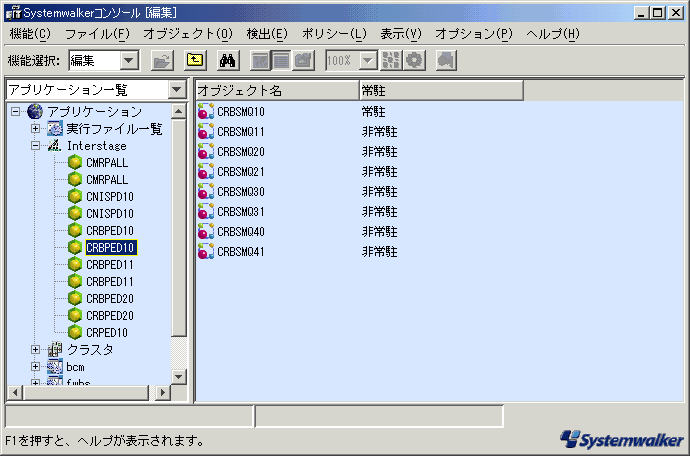Click the 編集 text in 機能選択 field

point(83,60)
